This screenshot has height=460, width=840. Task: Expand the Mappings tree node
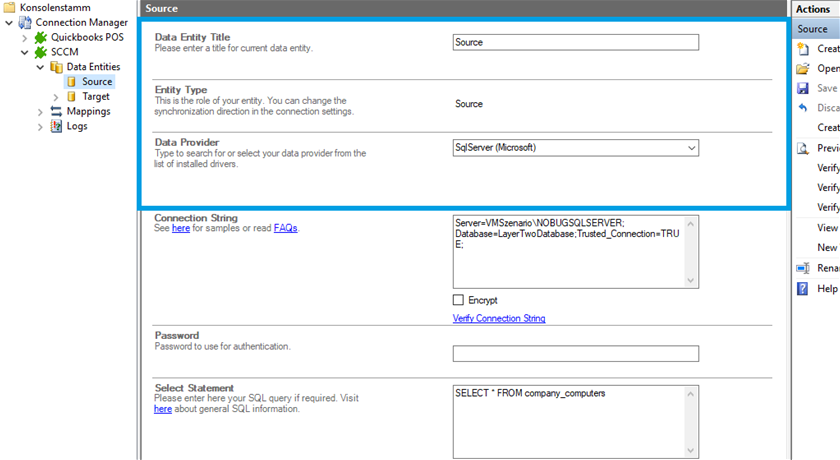(x=41, y=111)
